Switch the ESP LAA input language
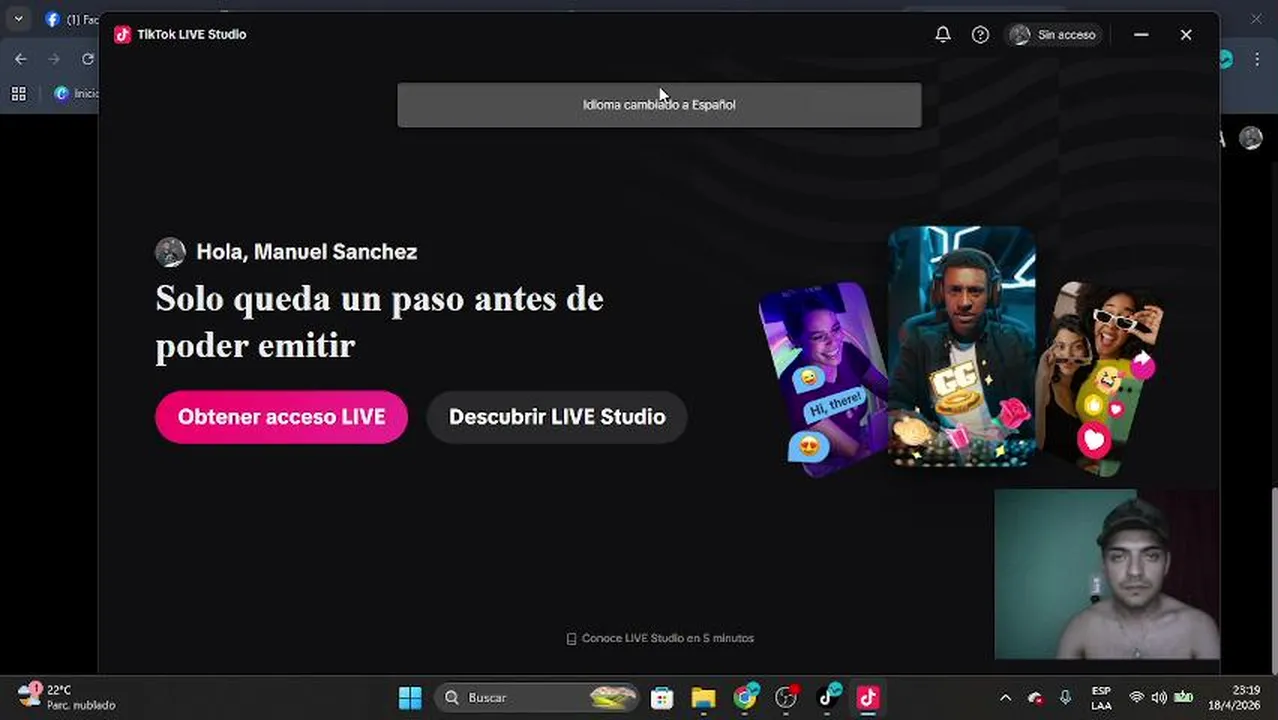The image size is (1278, 720). click(x=1101, y=698)
